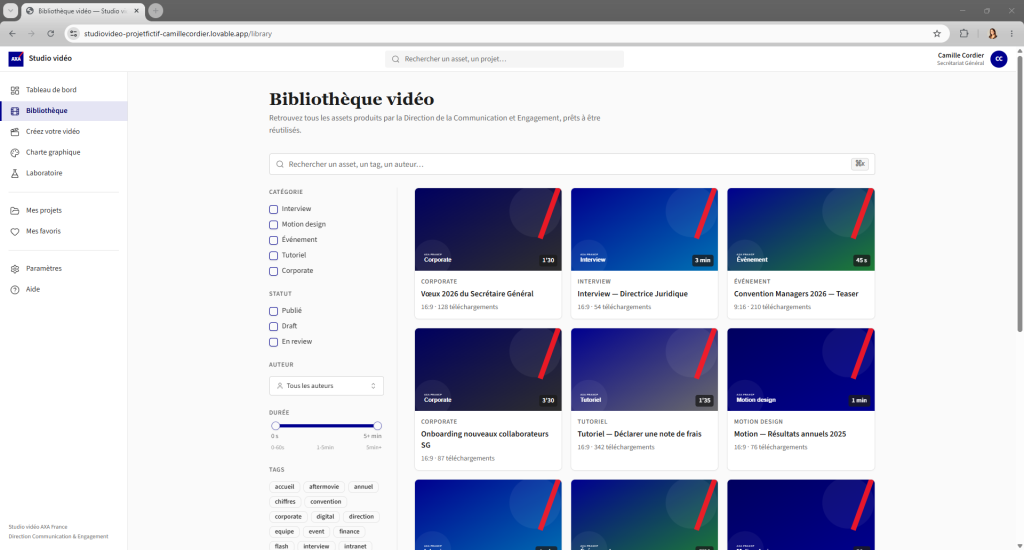Click the Charte graphique palette icon
This screenshot has width=1024, height=550.
click(x=15, y=153)
